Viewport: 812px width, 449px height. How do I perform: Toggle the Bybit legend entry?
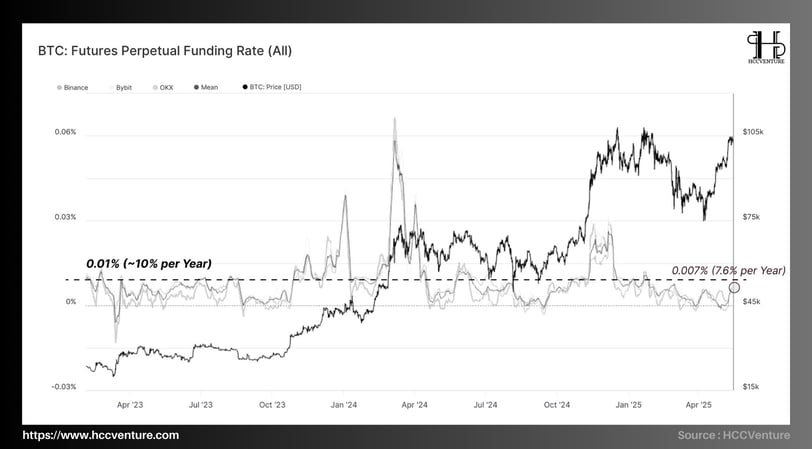[x=120, y=88]
